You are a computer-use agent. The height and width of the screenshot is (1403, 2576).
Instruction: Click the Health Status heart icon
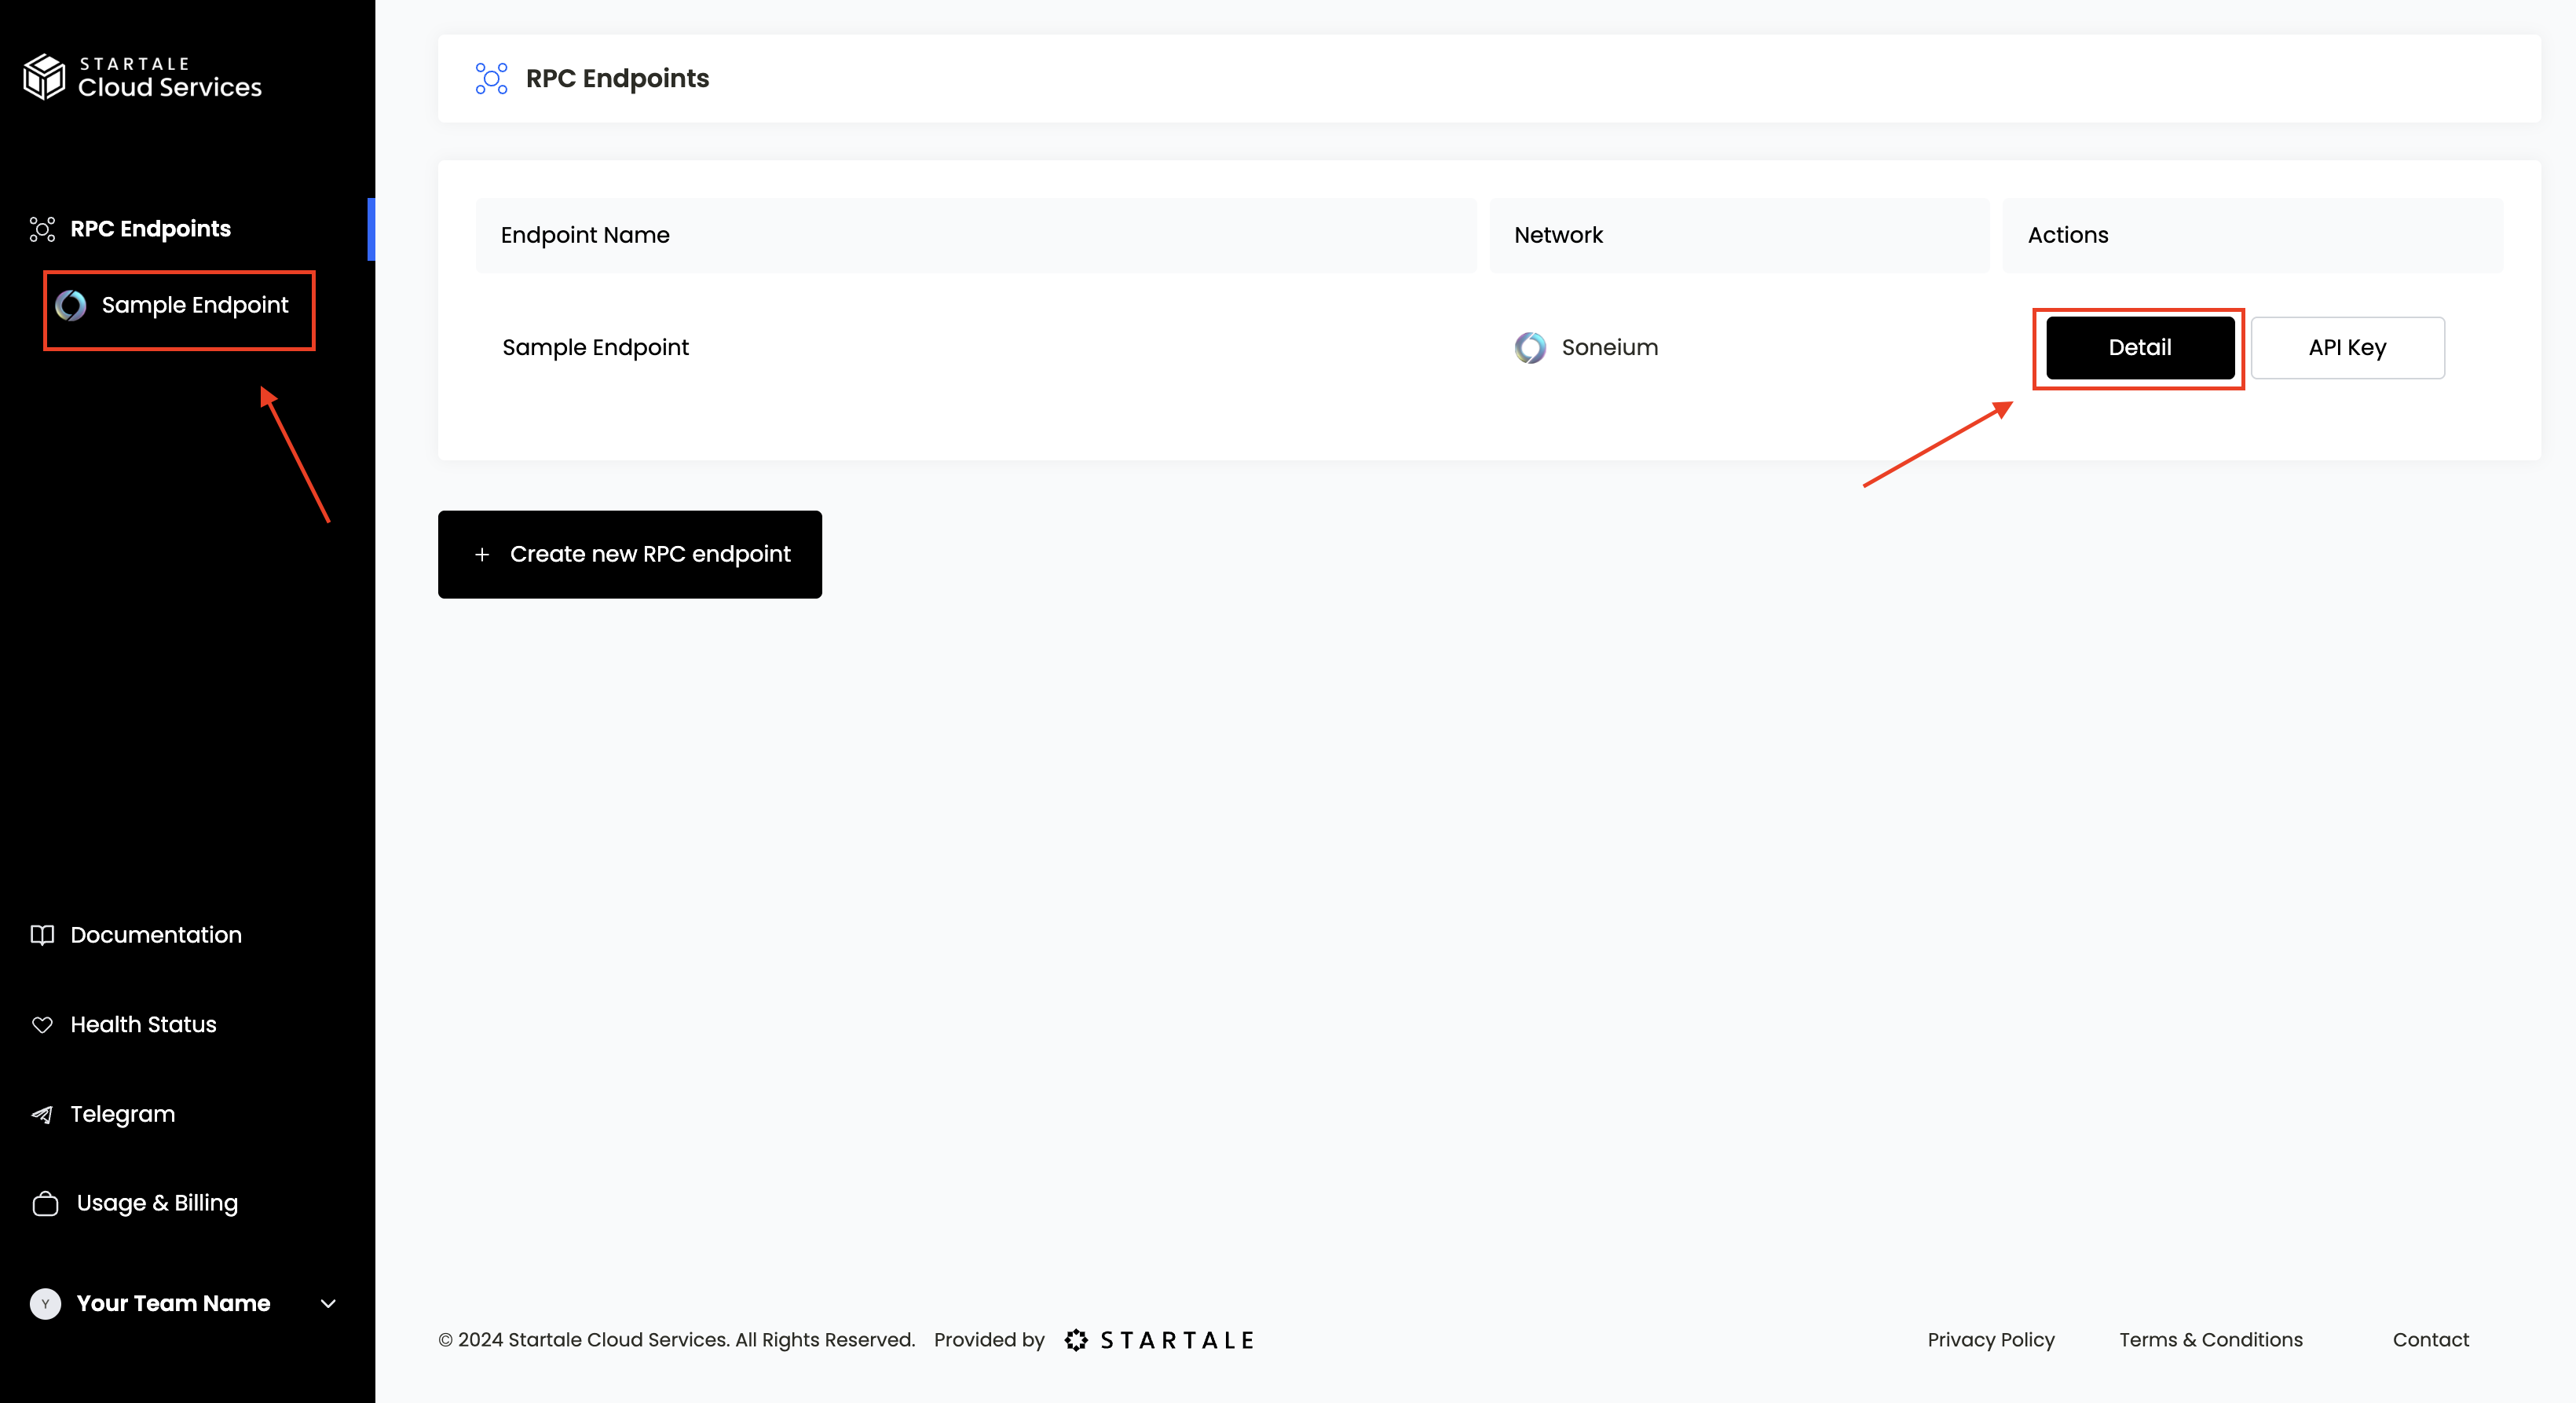(x=42, y=1025)
